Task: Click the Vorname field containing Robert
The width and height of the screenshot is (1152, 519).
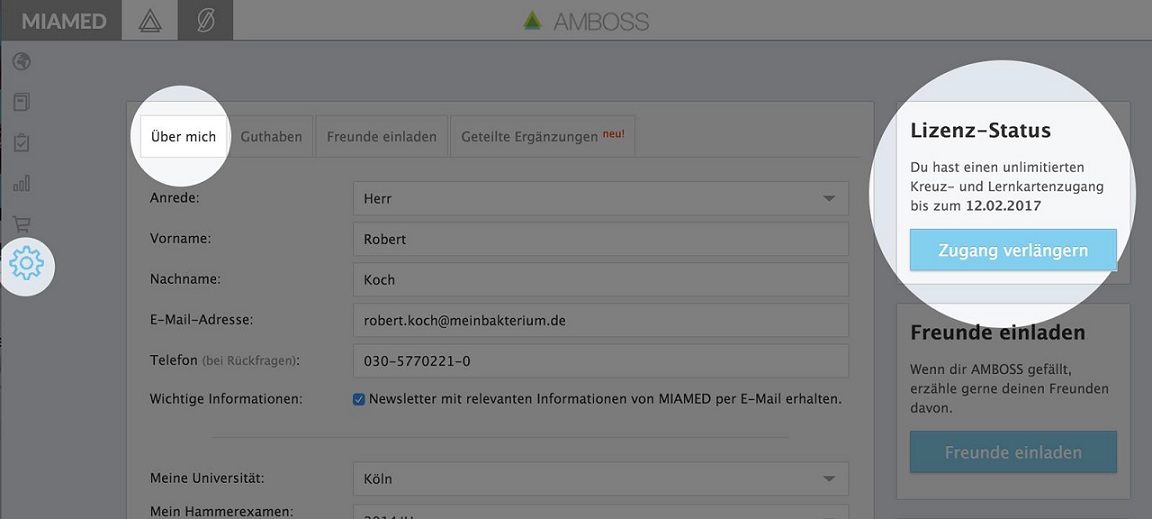Action: (x=601, y=239)
